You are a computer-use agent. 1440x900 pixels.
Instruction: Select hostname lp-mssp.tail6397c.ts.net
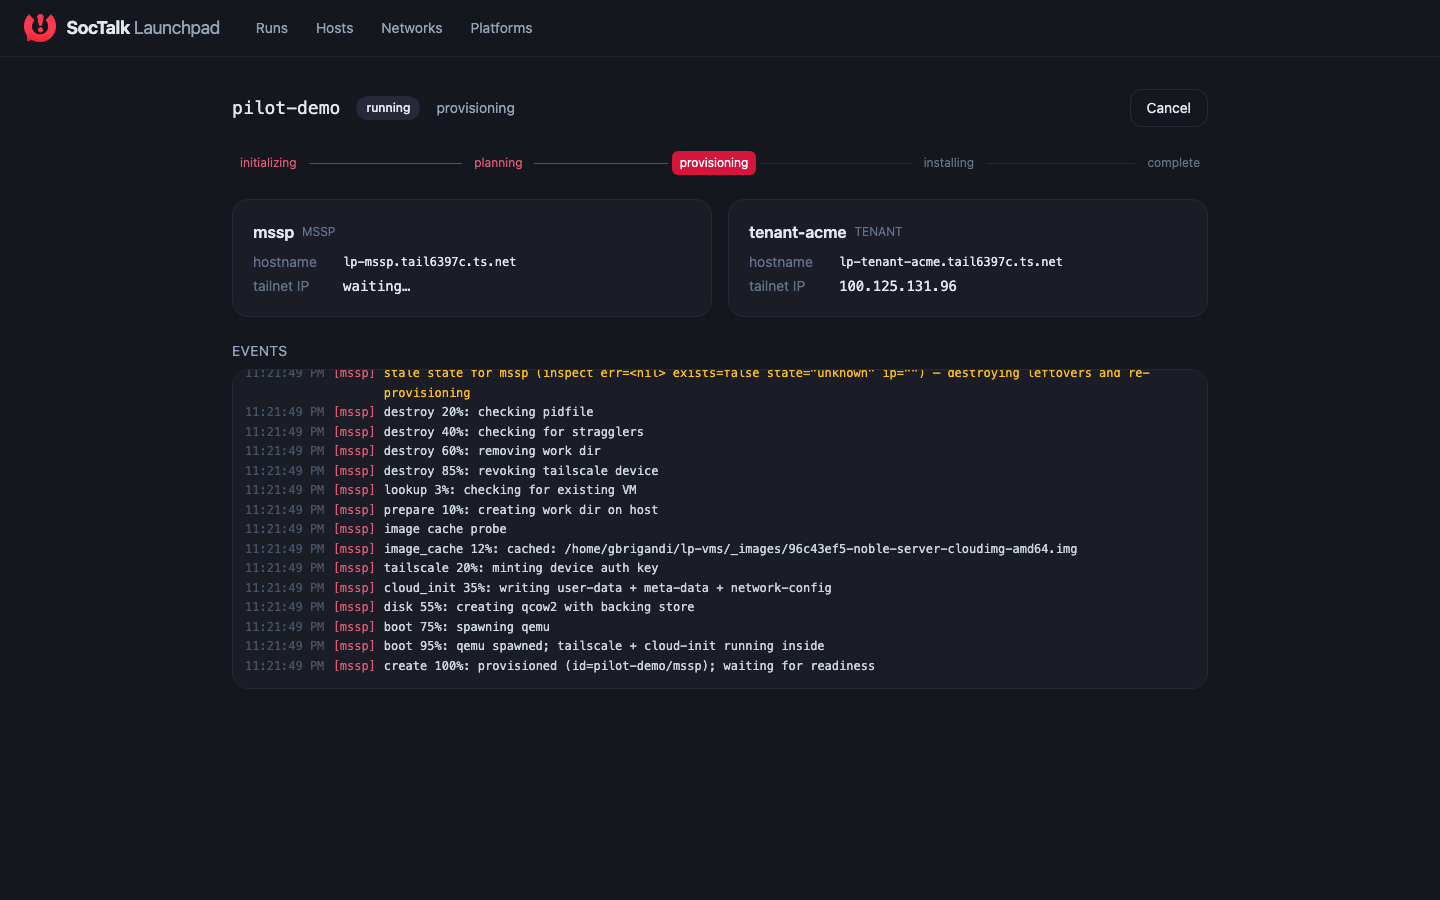click(430, 262)
